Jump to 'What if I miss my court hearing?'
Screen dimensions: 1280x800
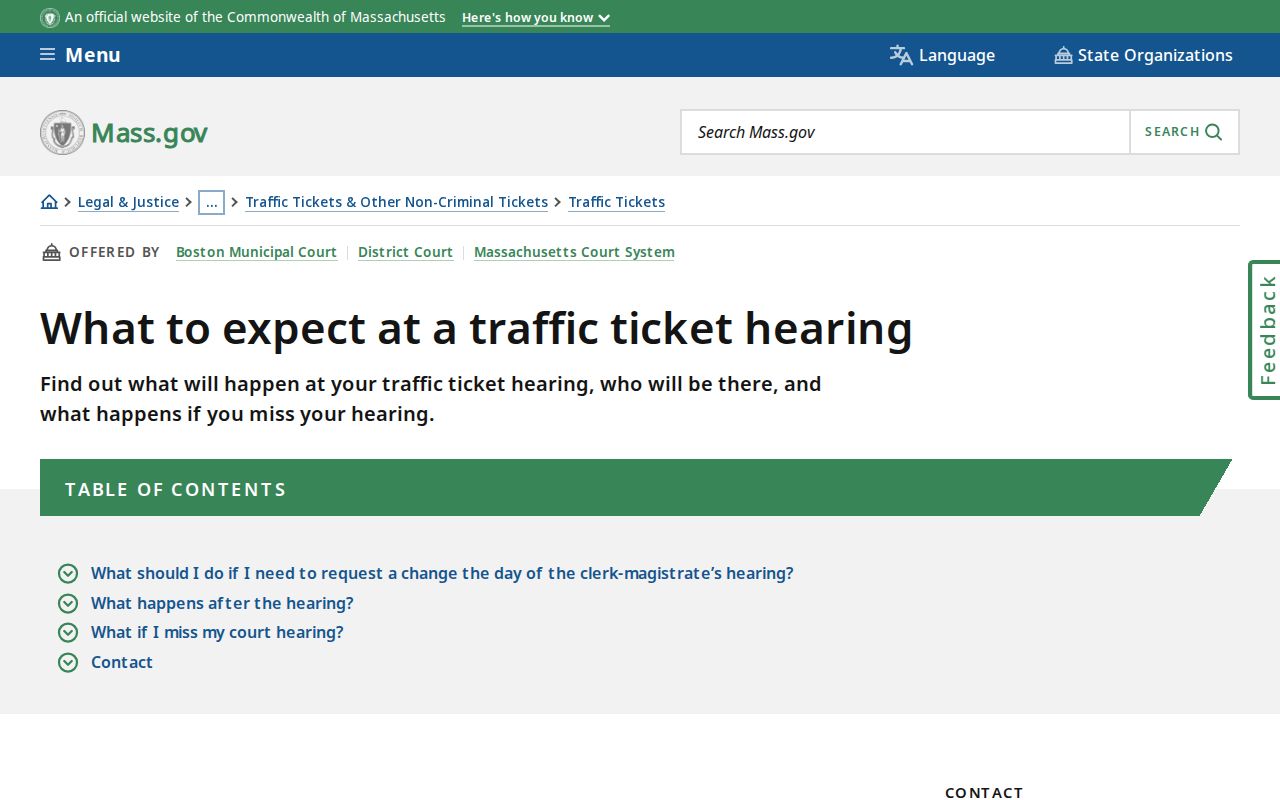point(217,632)
